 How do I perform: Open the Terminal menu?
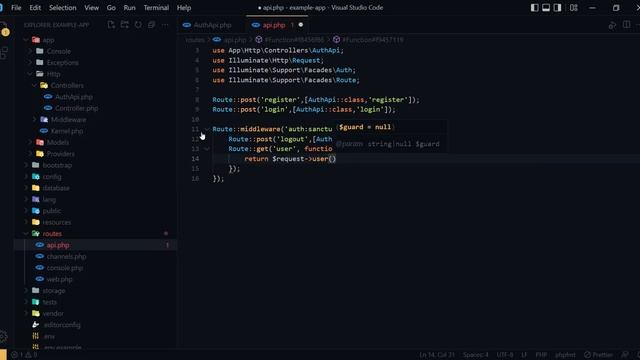[156, 8]
